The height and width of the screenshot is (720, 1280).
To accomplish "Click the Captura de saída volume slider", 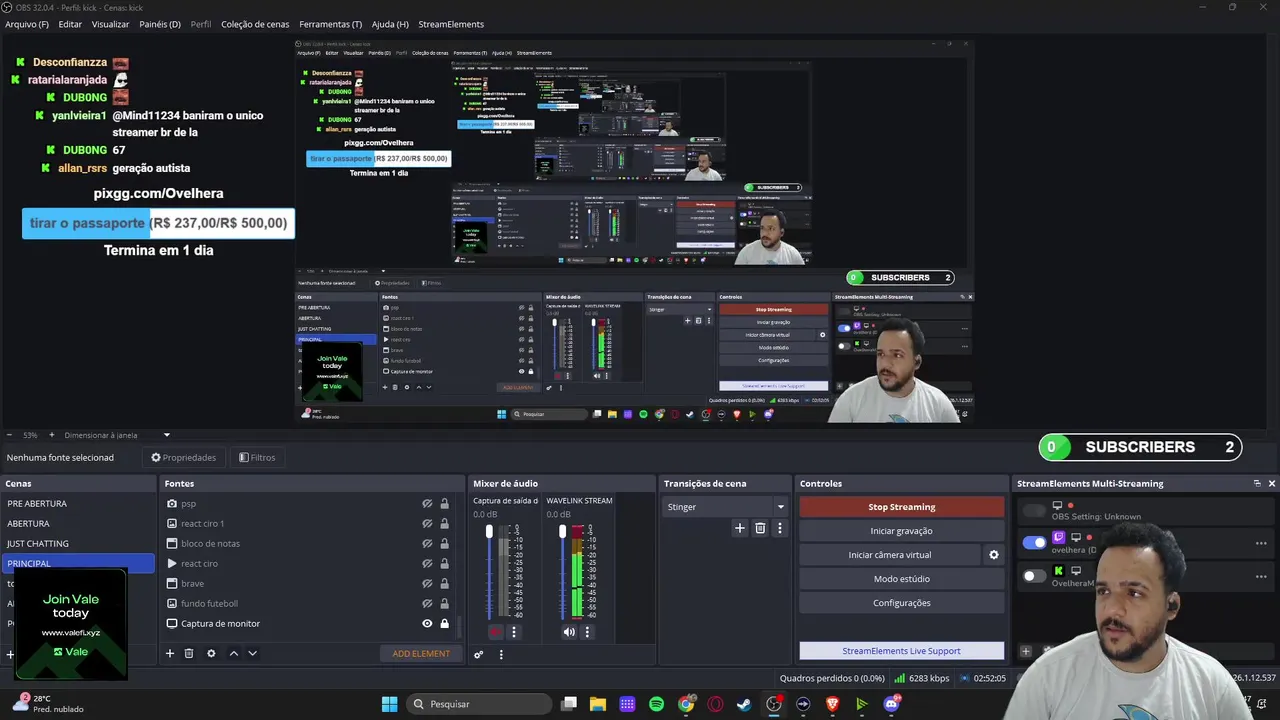I will [489, 572].
